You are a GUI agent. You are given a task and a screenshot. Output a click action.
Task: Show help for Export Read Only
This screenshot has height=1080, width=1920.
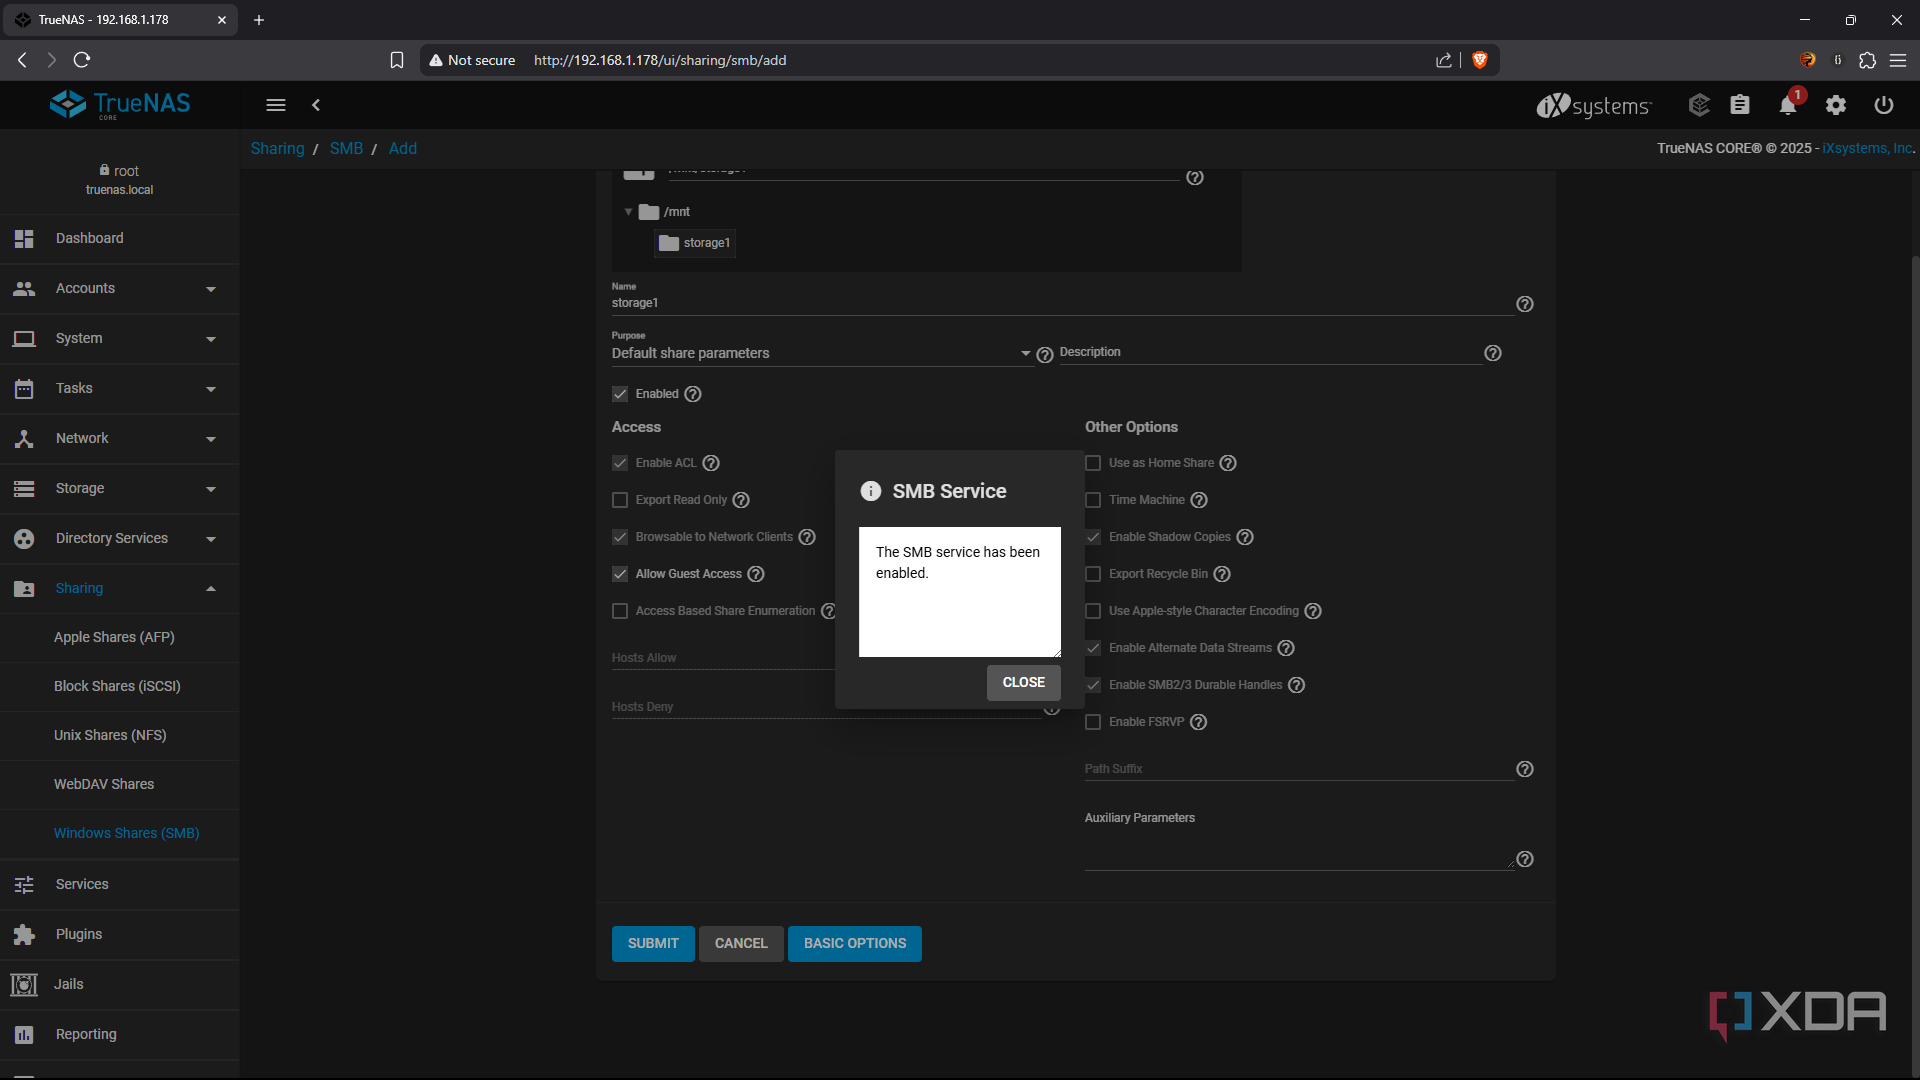tap(741, 500)
